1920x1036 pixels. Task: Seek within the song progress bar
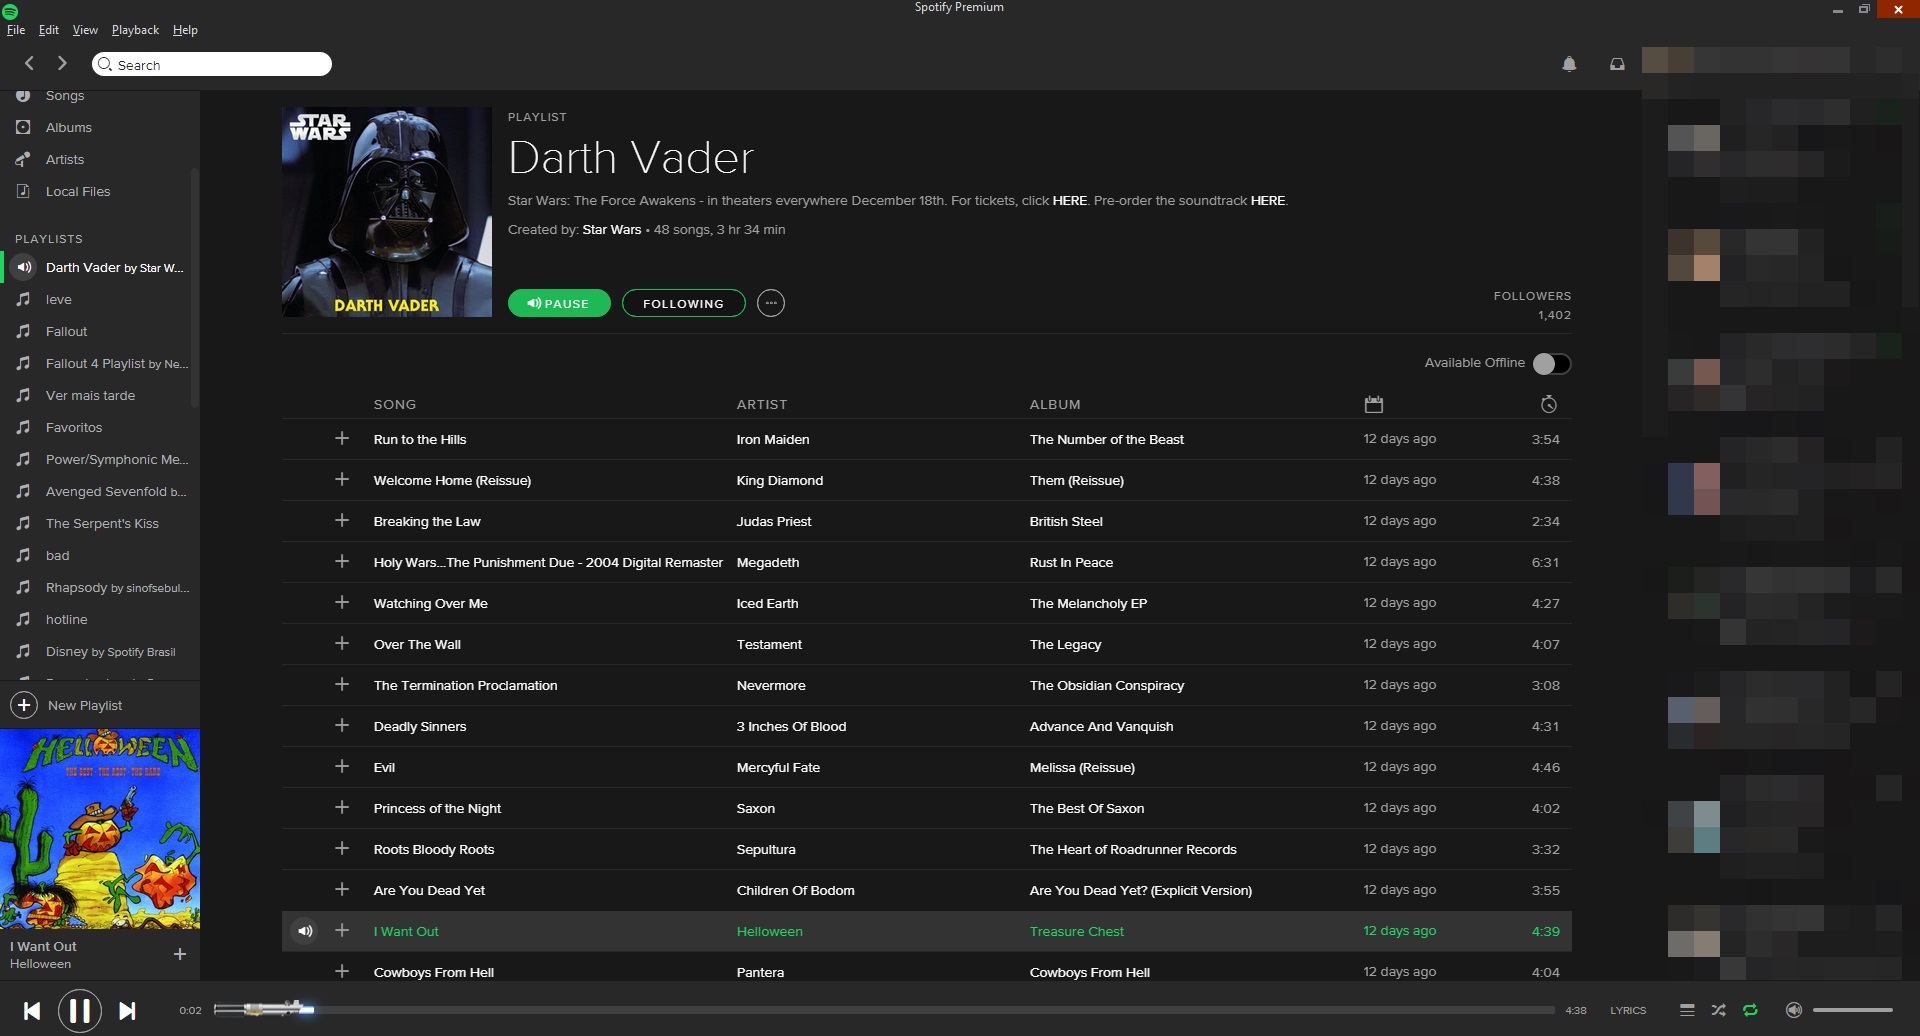[885, 1010]
